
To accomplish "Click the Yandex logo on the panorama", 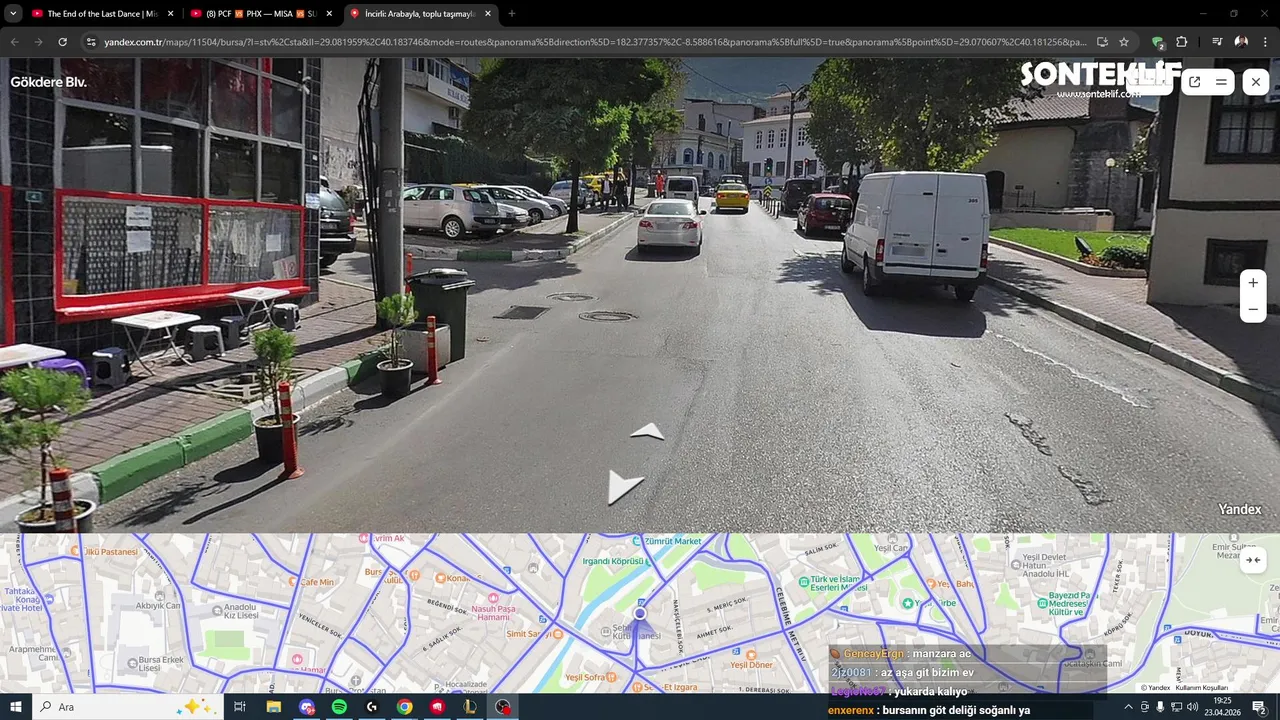I will click(x=1240, y=510).
